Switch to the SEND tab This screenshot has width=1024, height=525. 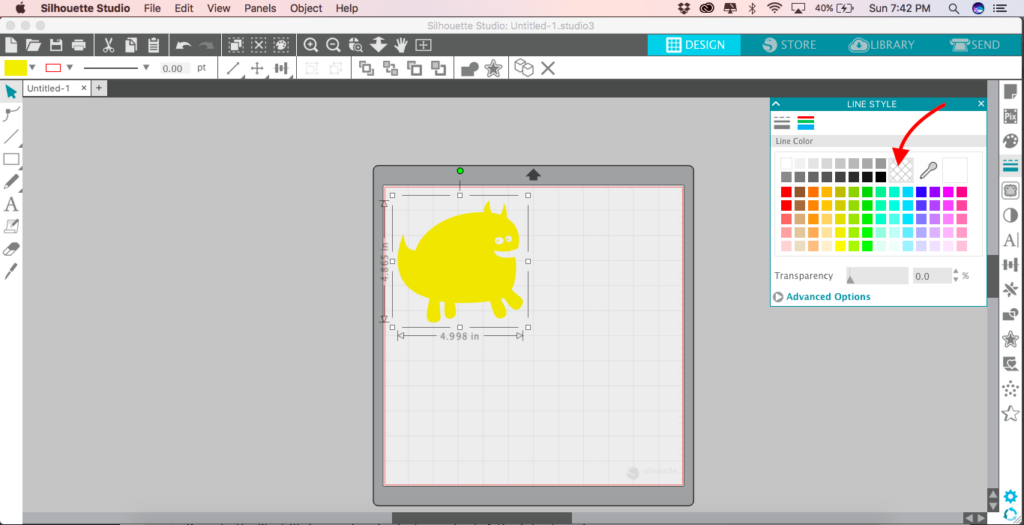pyautogui.click(x=974, y=45)
